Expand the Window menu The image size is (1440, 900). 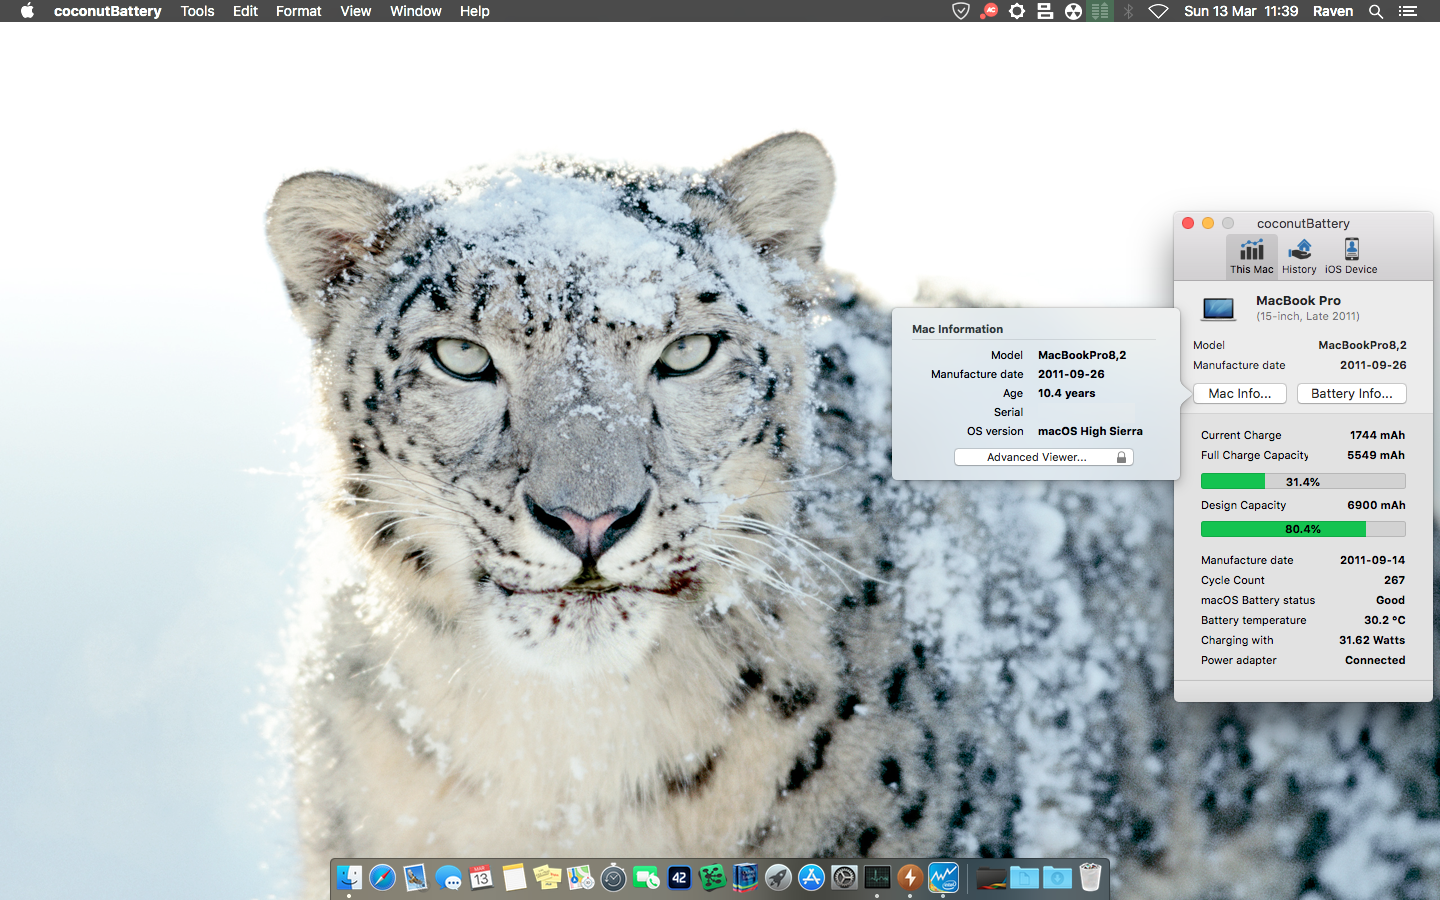coord(415,11)
